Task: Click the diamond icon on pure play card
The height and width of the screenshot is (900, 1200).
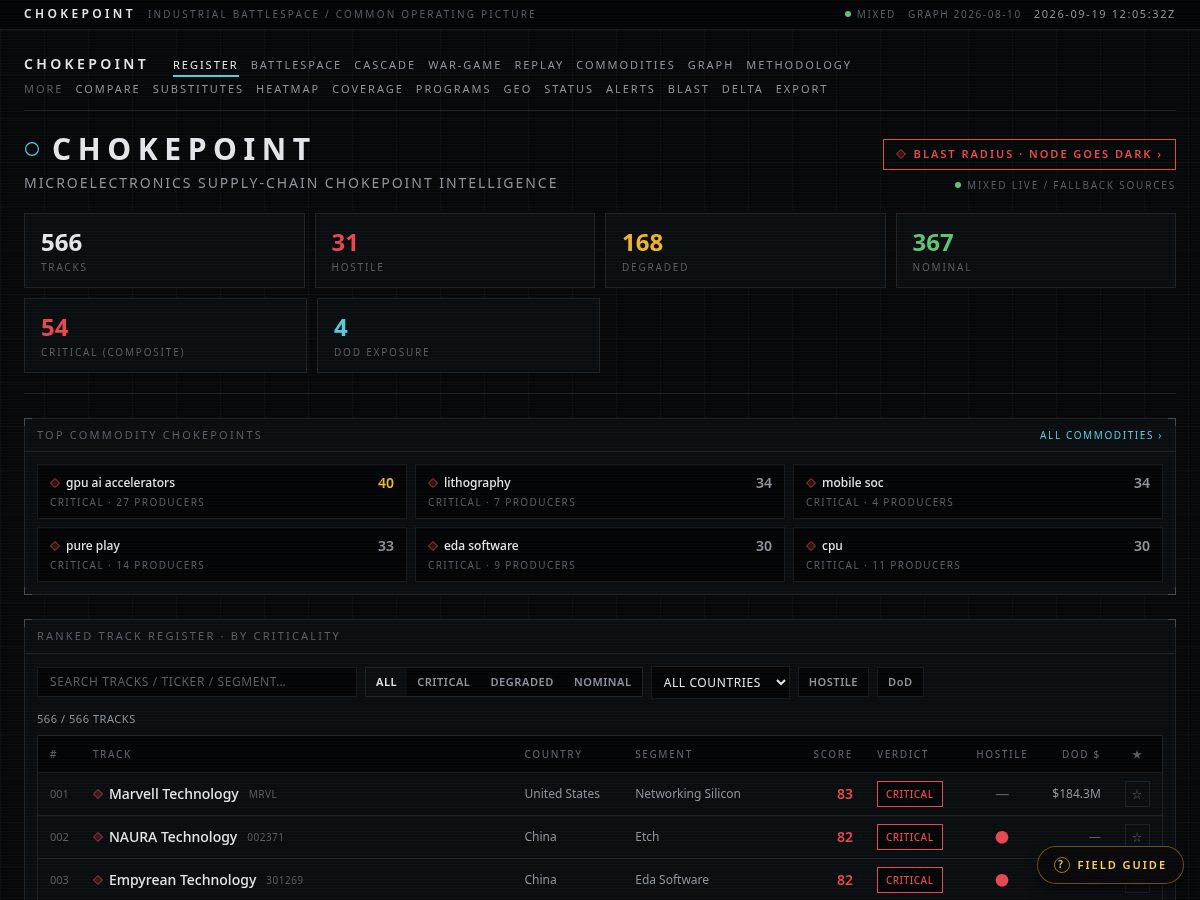Action: coord(55,546)
